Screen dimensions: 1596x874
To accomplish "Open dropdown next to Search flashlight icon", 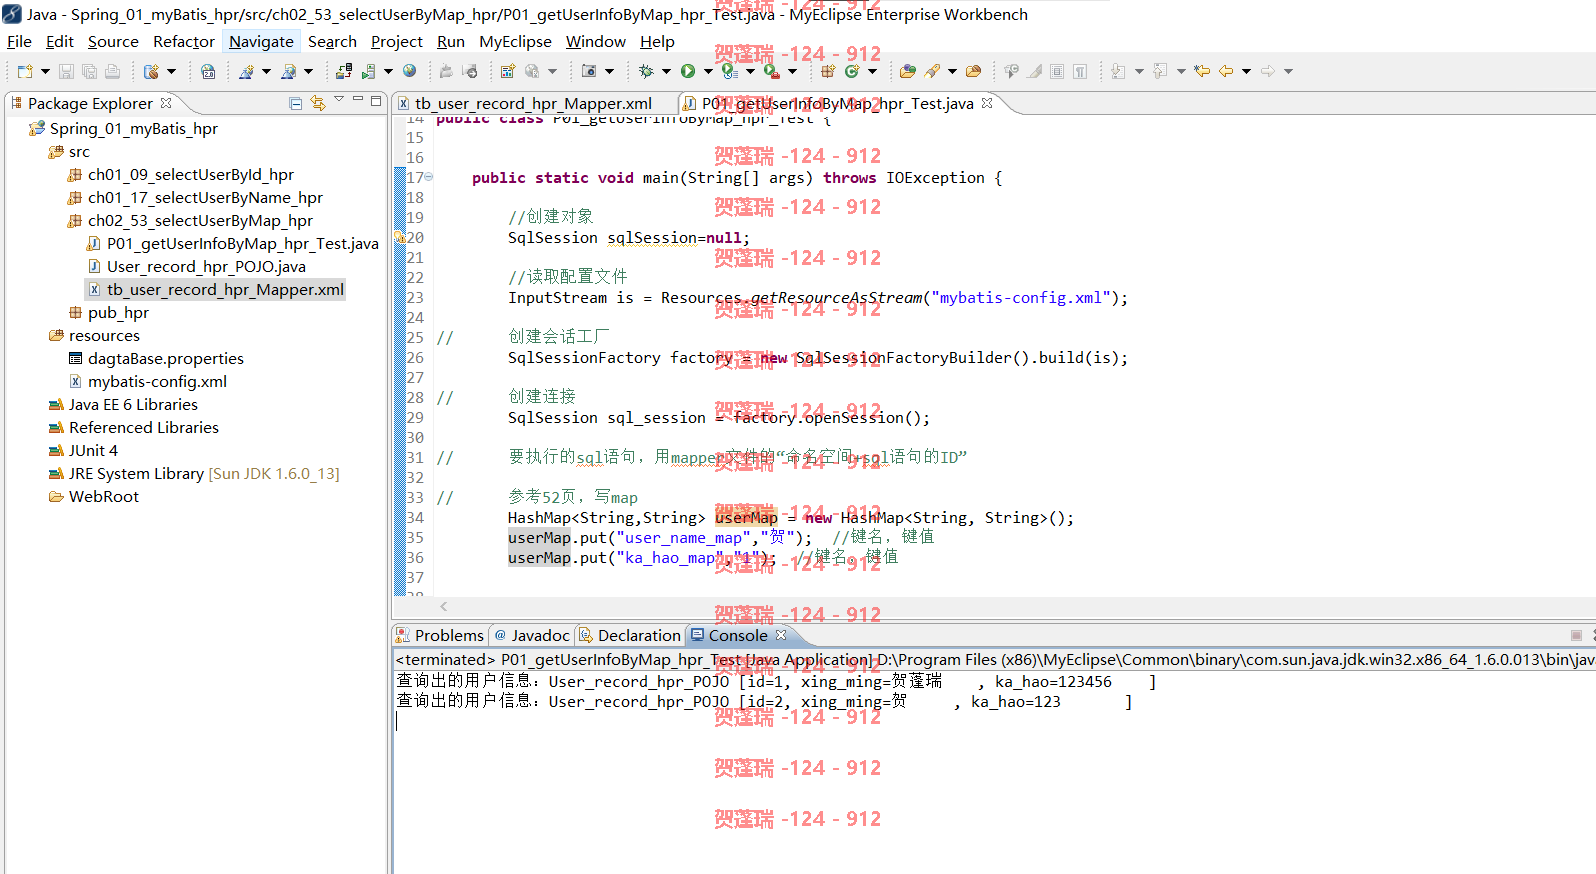I will point(952,71).
